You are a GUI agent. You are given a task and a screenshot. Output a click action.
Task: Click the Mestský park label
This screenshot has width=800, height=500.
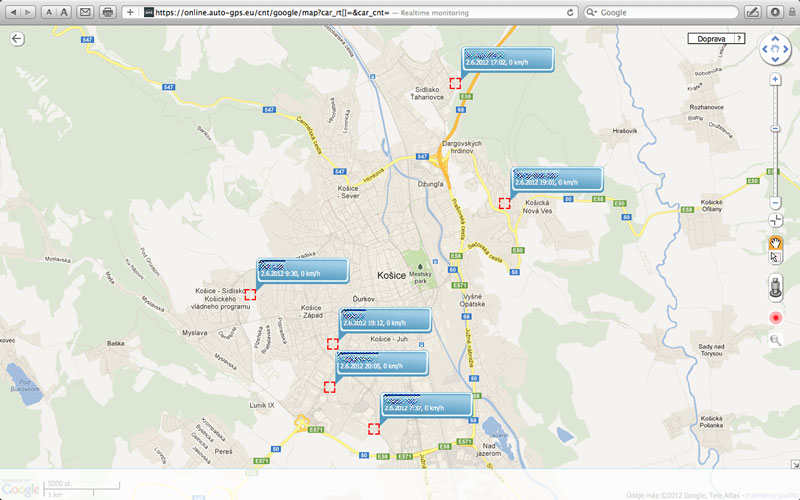pos(420,278)
